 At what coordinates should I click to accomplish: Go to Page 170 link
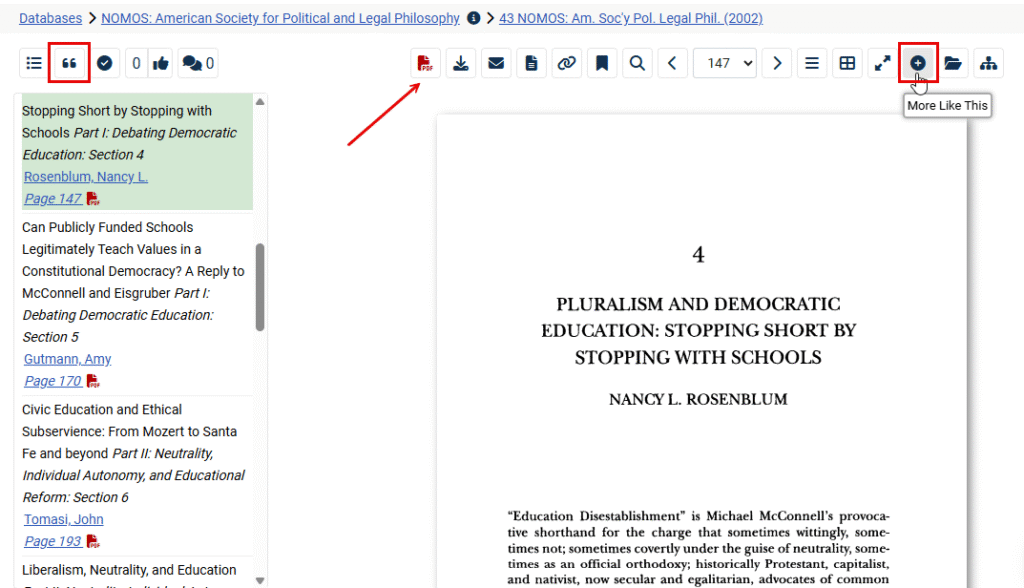[x=53, y=381]
